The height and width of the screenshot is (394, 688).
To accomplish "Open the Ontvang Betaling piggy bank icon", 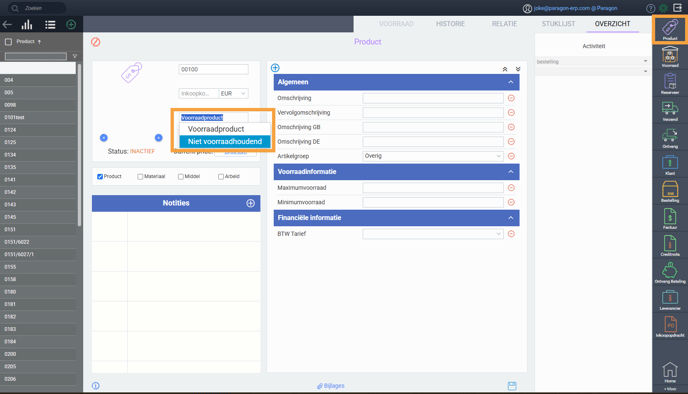I will pos(670,272).
